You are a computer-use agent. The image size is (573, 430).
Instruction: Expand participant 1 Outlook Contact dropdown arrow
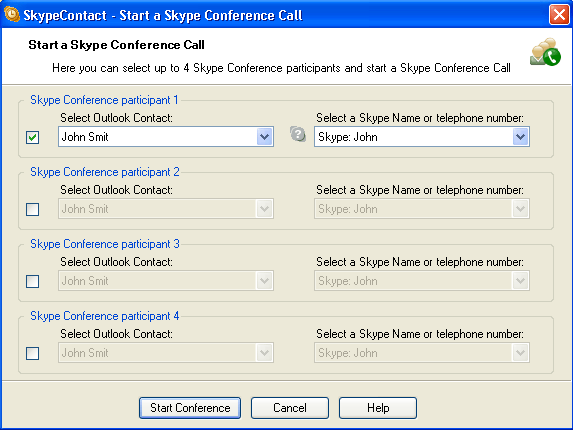tap(265, 137)
